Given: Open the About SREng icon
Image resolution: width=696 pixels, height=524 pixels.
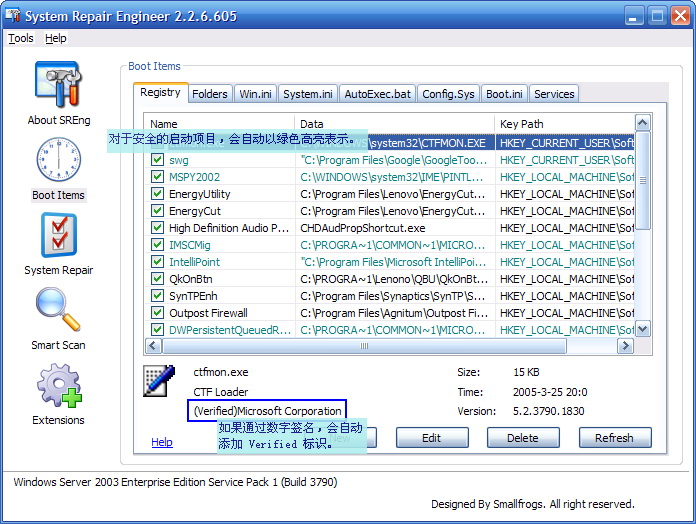Looking at the screenshot, I should click(x=58, y=84).
